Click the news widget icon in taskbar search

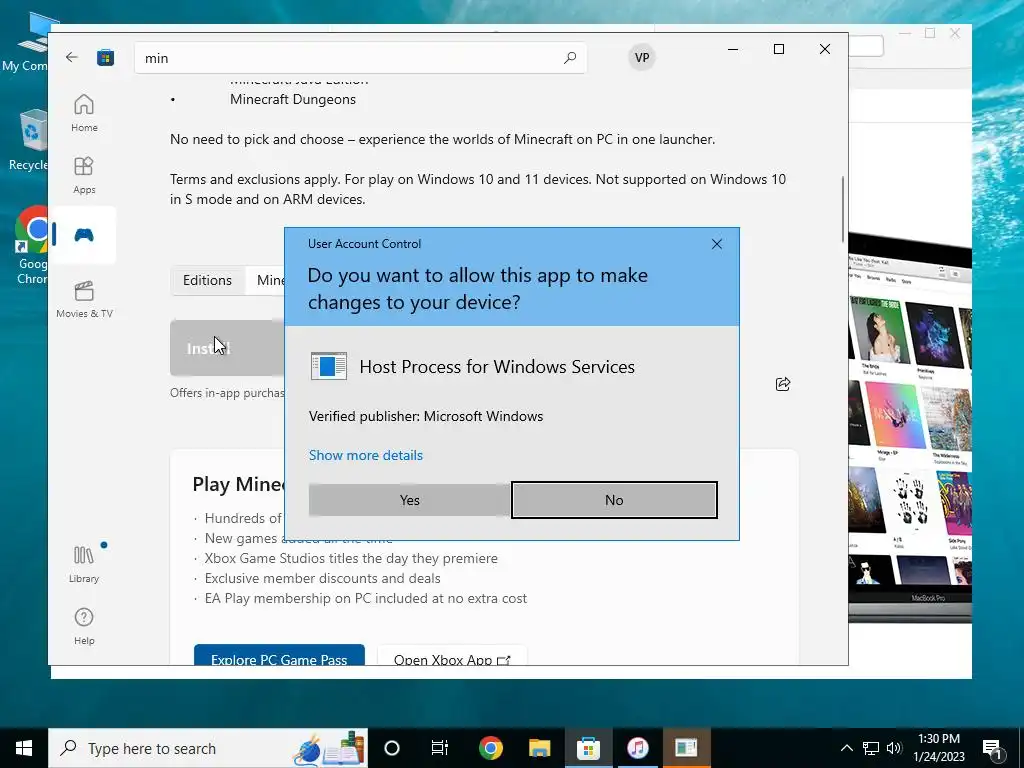pyautogui.click(x=327, y=748)
